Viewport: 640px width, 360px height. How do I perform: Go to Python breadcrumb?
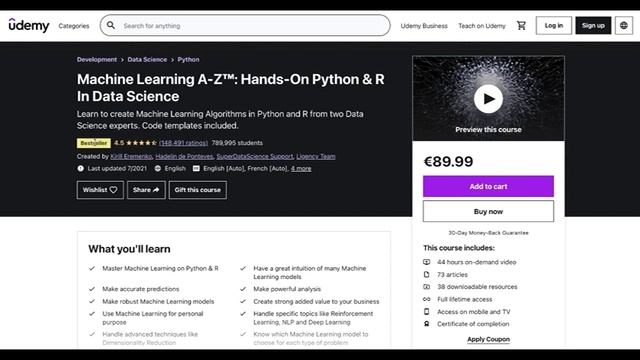click(189, 60)
